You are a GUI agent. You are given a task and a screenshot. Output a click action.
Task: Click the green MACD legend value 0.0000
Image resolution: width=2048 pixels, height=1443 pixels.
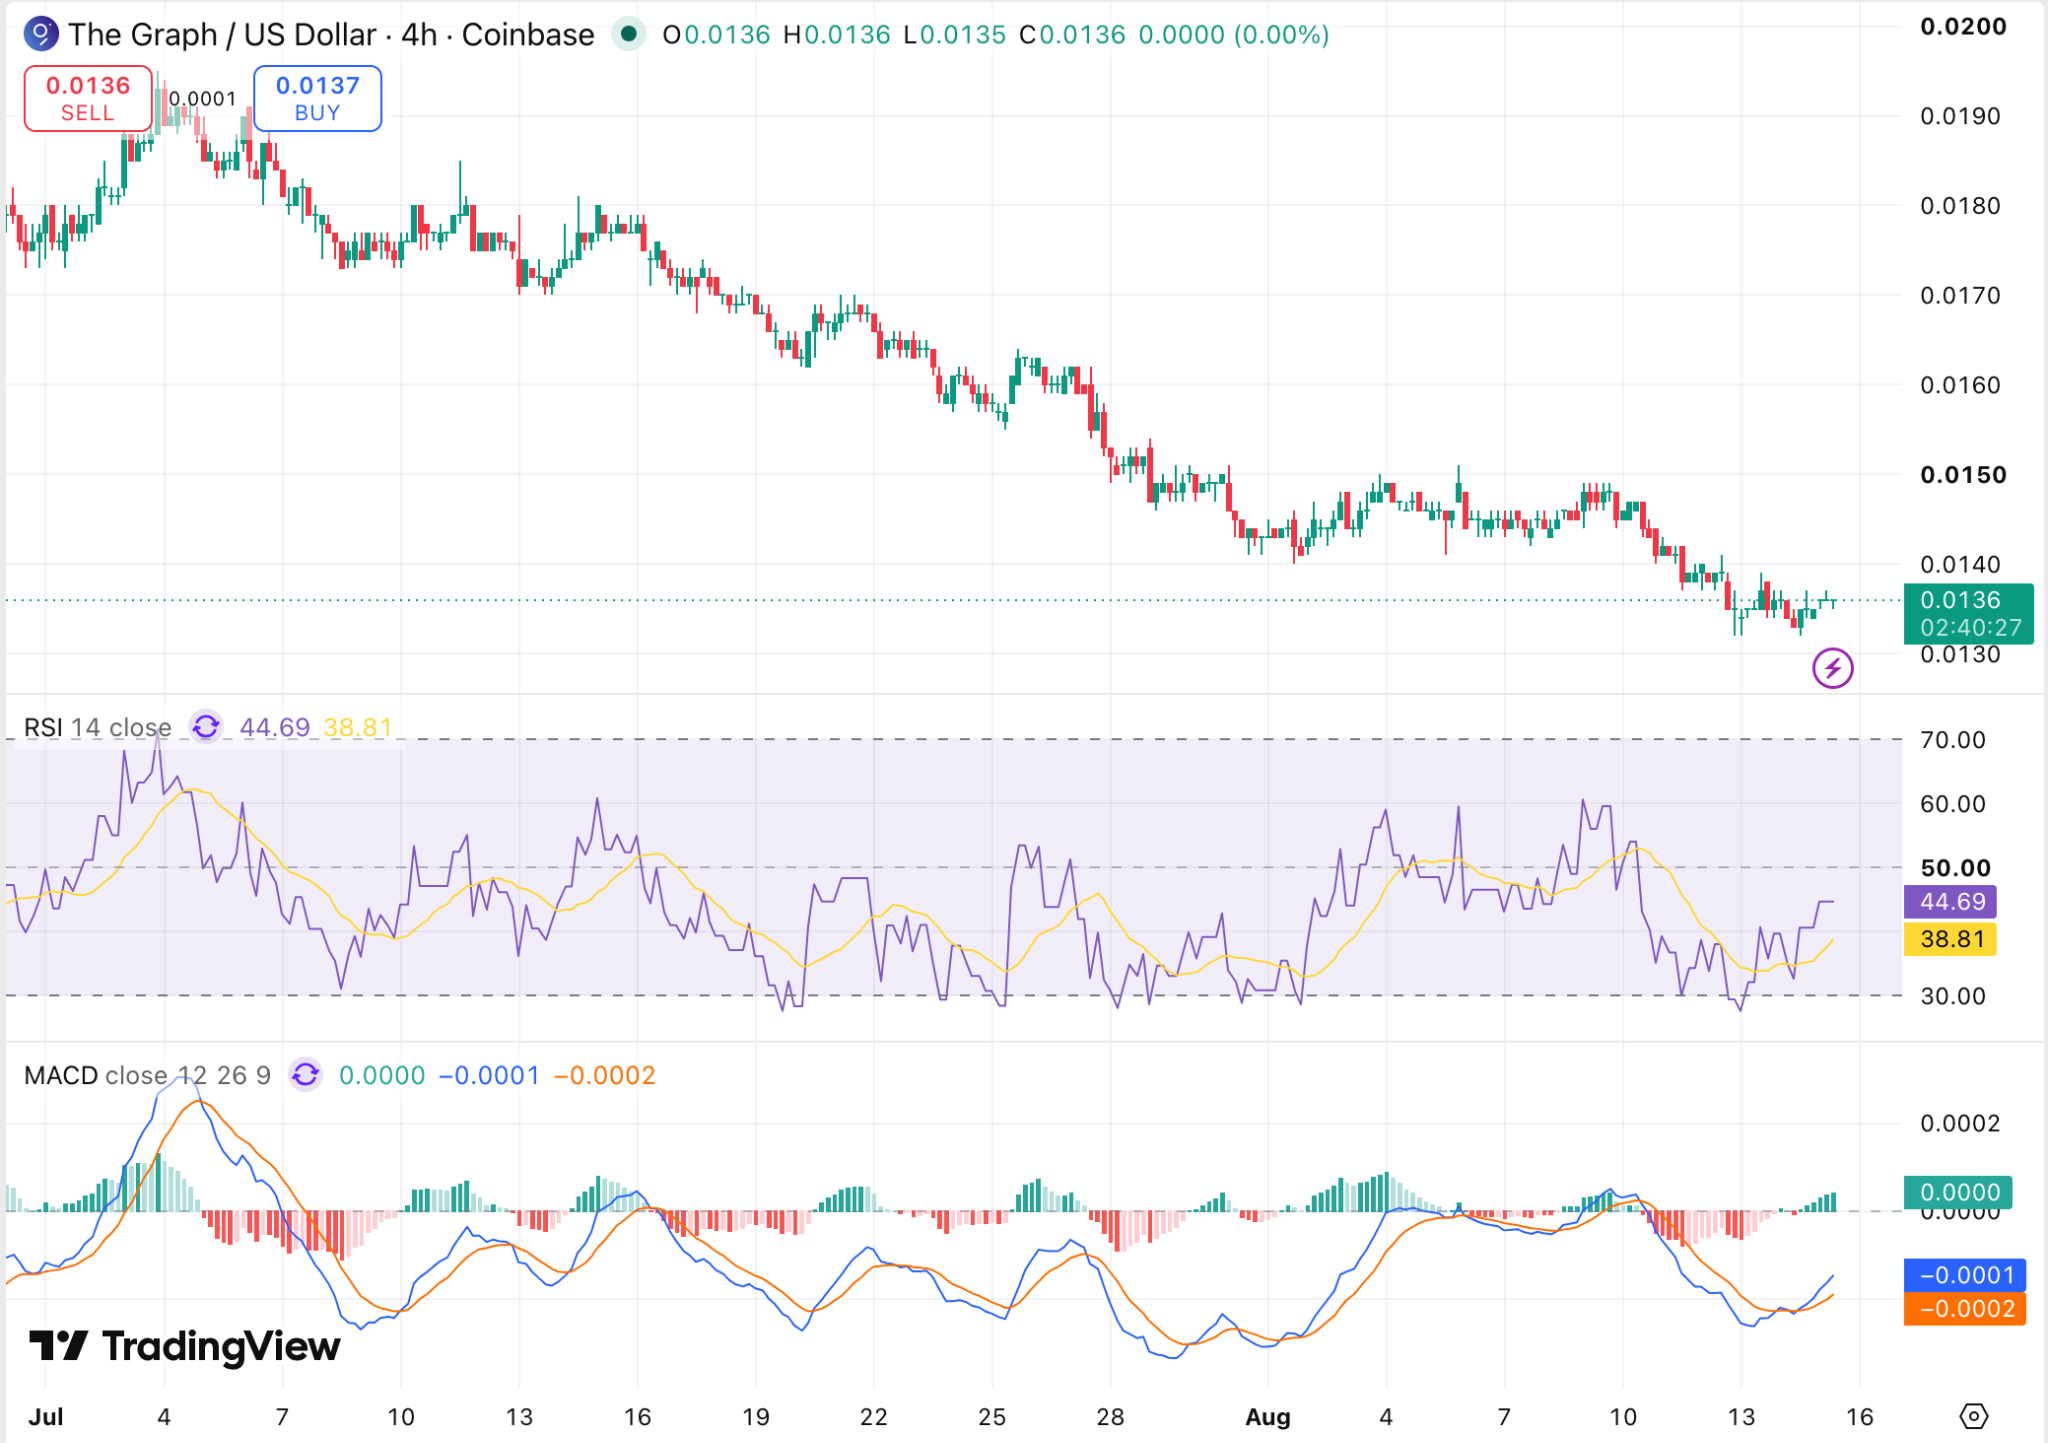coord(382,1075)
